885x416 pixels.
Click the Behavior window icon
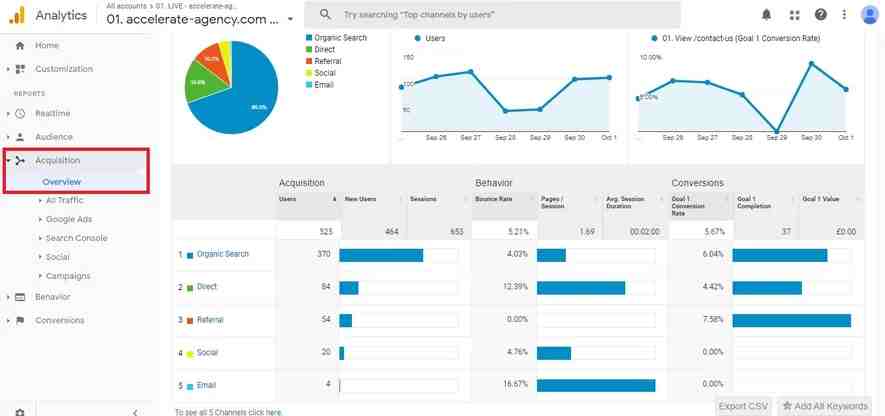[x=20, y=297]
